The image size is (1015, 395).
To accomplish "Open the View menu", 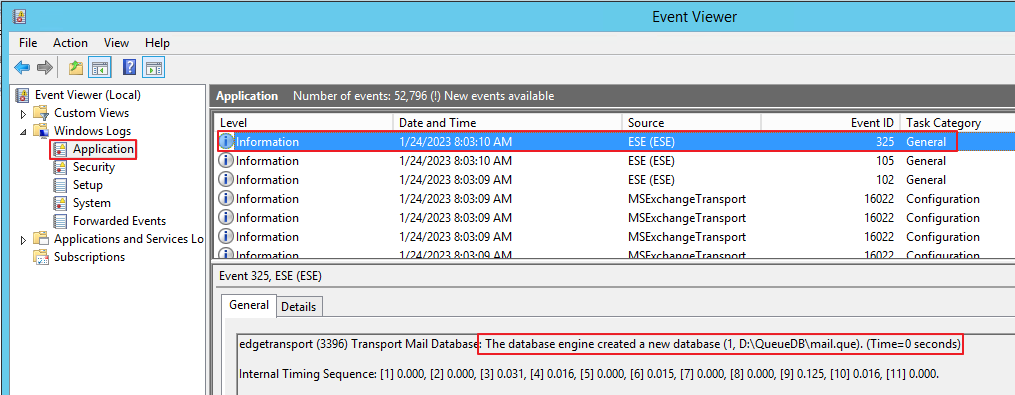I will pyautogui.click(x=117, y=43).
